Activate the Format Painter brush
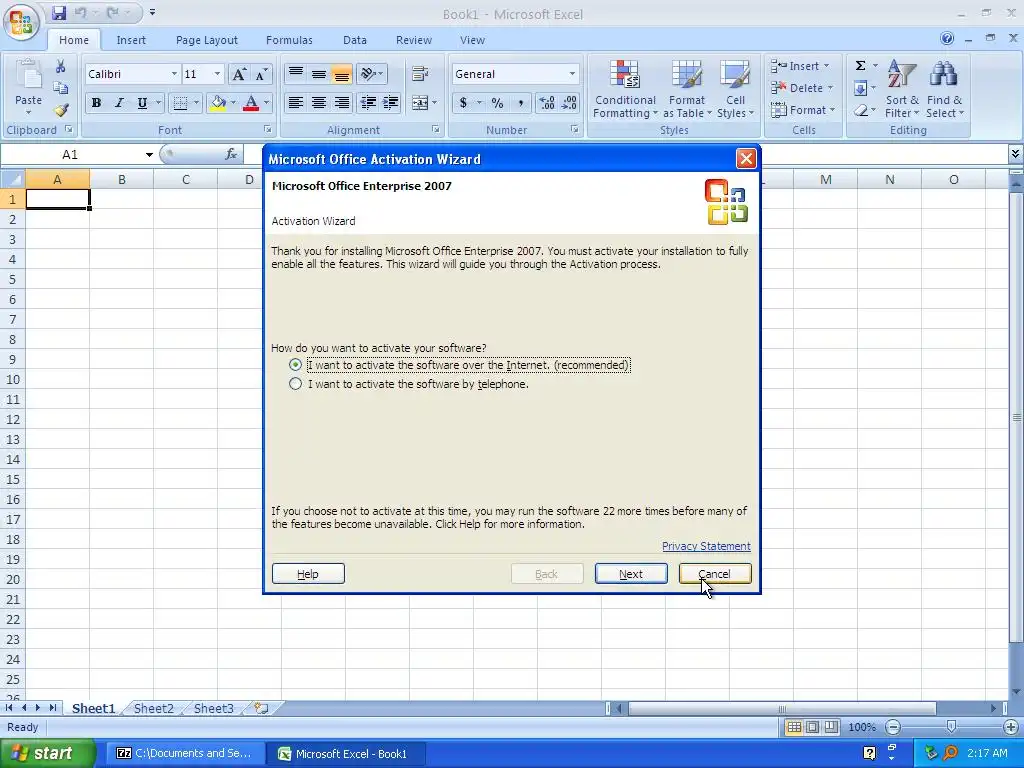This screenshot has width=1024, height=768. pos(61,110)
